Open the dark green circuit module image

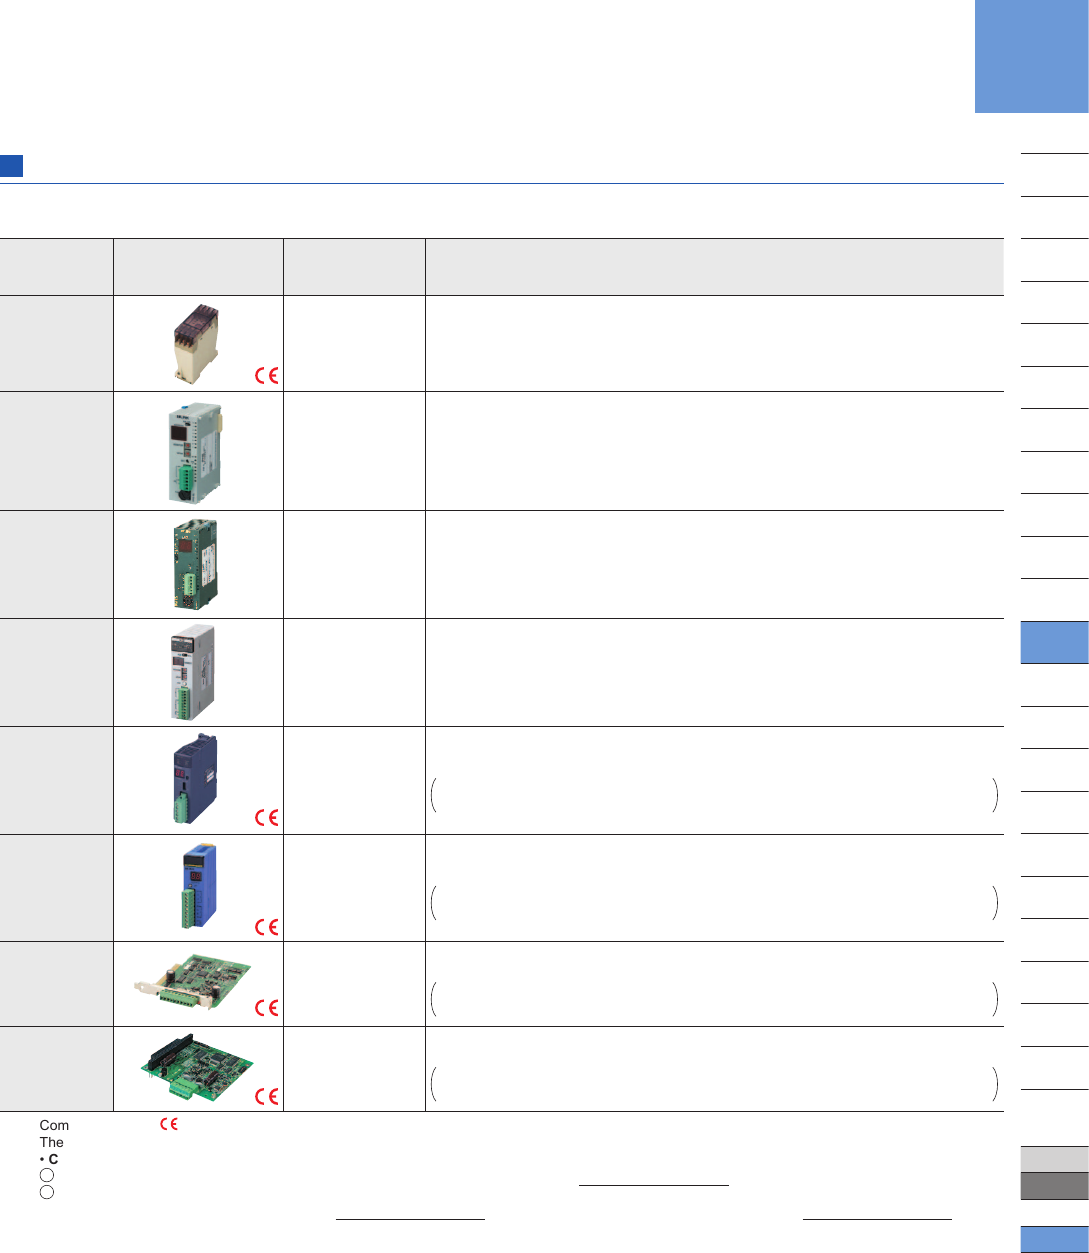190,564
